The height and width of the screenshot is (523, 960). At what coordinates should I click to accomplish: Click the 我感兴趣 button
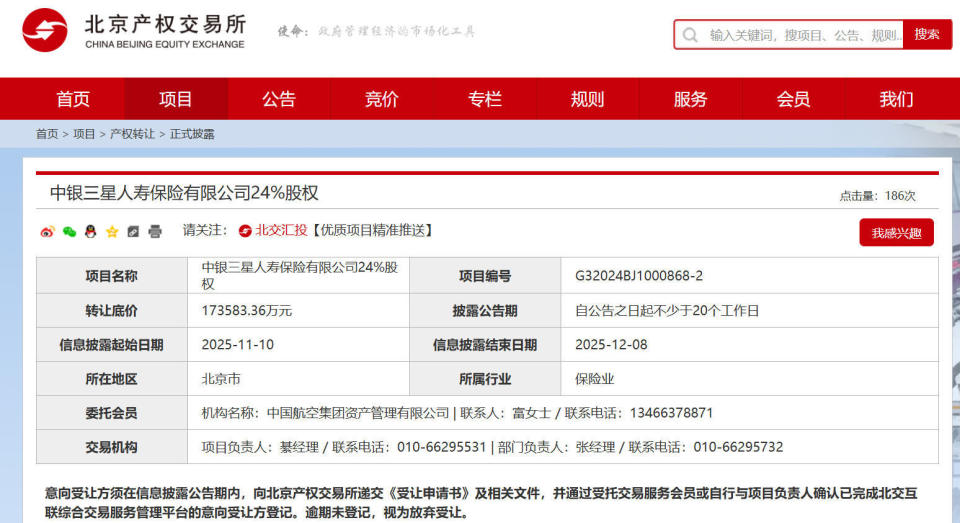tap(896, 233)
